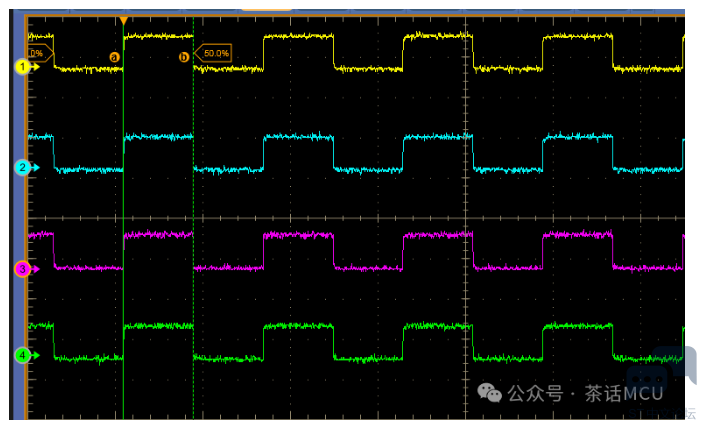This screenshot has width=705, height=429.
Task: Click the solid green cursor a line
Action: pos(122,200)
